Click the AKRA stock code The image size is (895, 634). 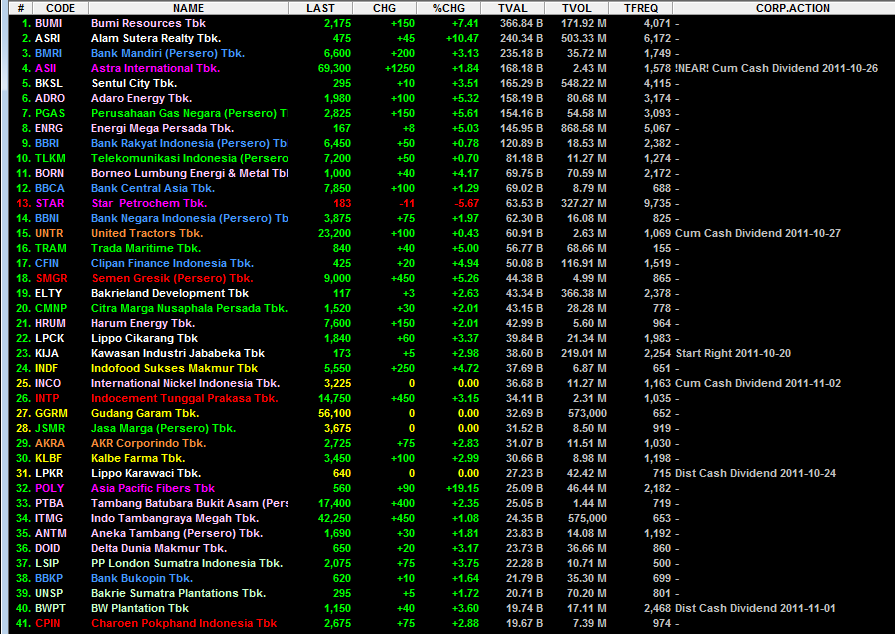50,443
